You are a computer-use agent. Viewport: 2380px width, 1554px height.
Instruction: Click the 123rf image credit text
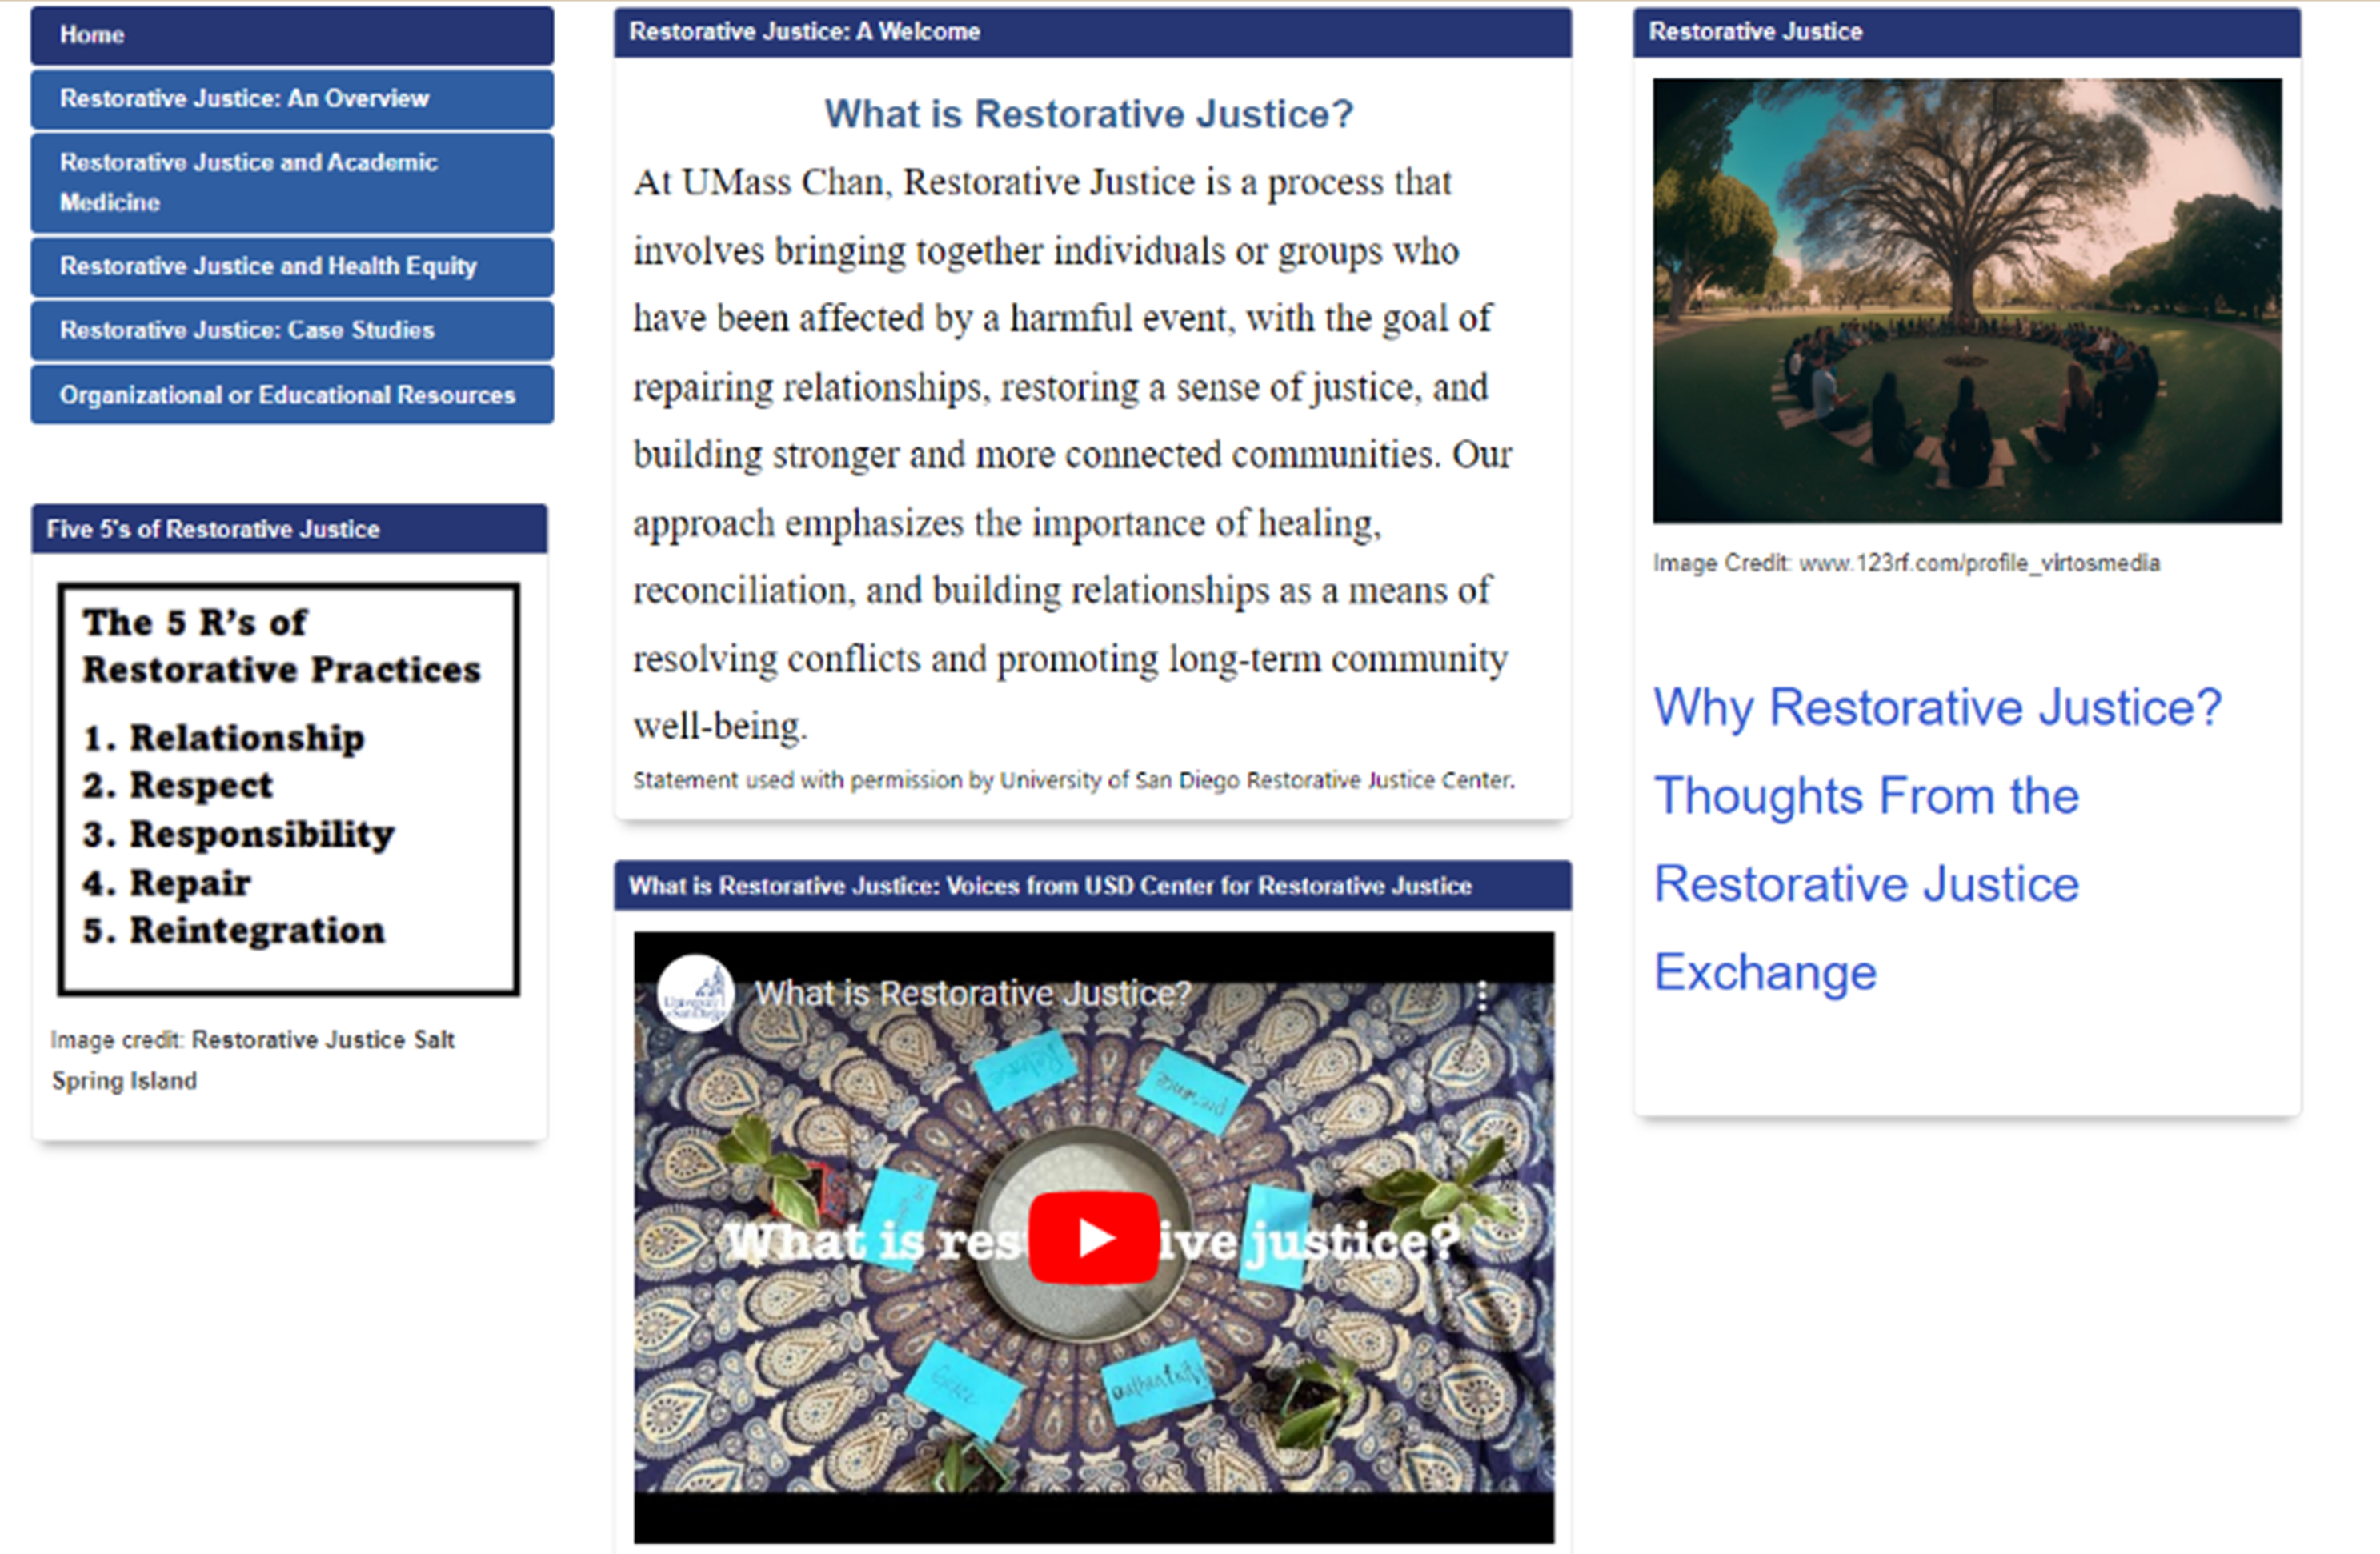point(1906,563)
